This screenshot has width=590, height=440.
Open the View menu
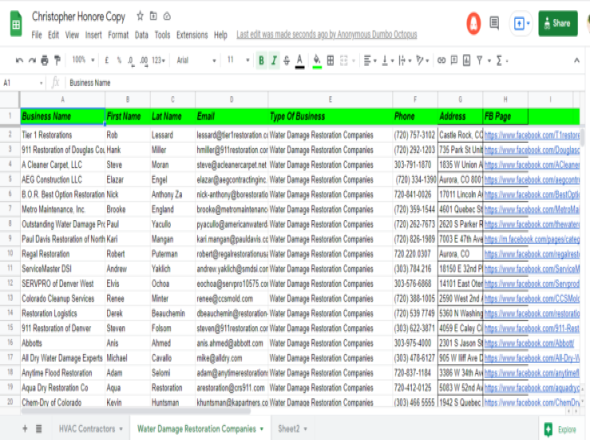pos(72,35)
